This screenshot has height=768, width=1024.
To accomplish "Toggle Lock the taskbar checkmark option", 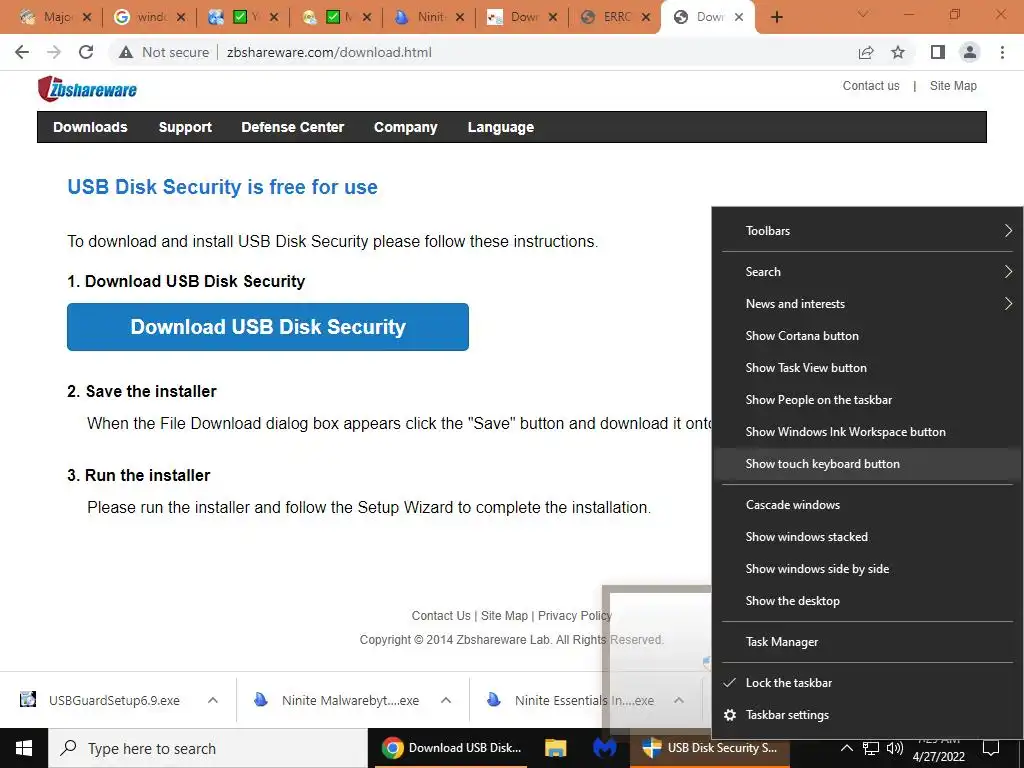I will coord(867,683).
